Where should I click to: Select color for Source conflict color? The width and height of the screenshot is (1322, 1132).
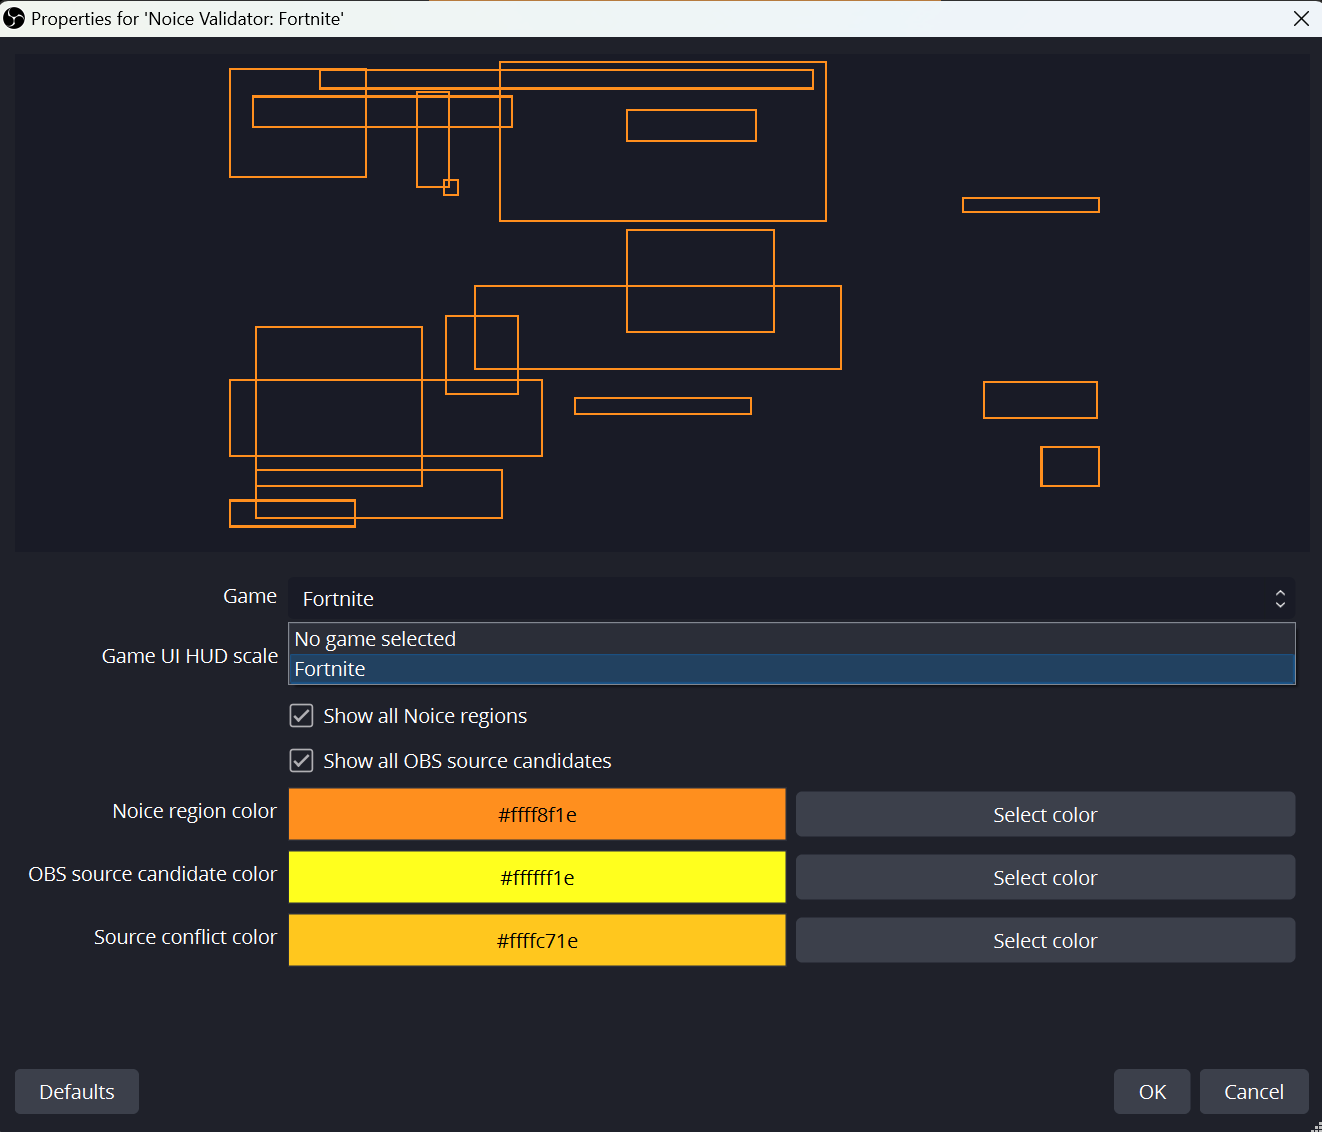click(x=1045, y=940)
